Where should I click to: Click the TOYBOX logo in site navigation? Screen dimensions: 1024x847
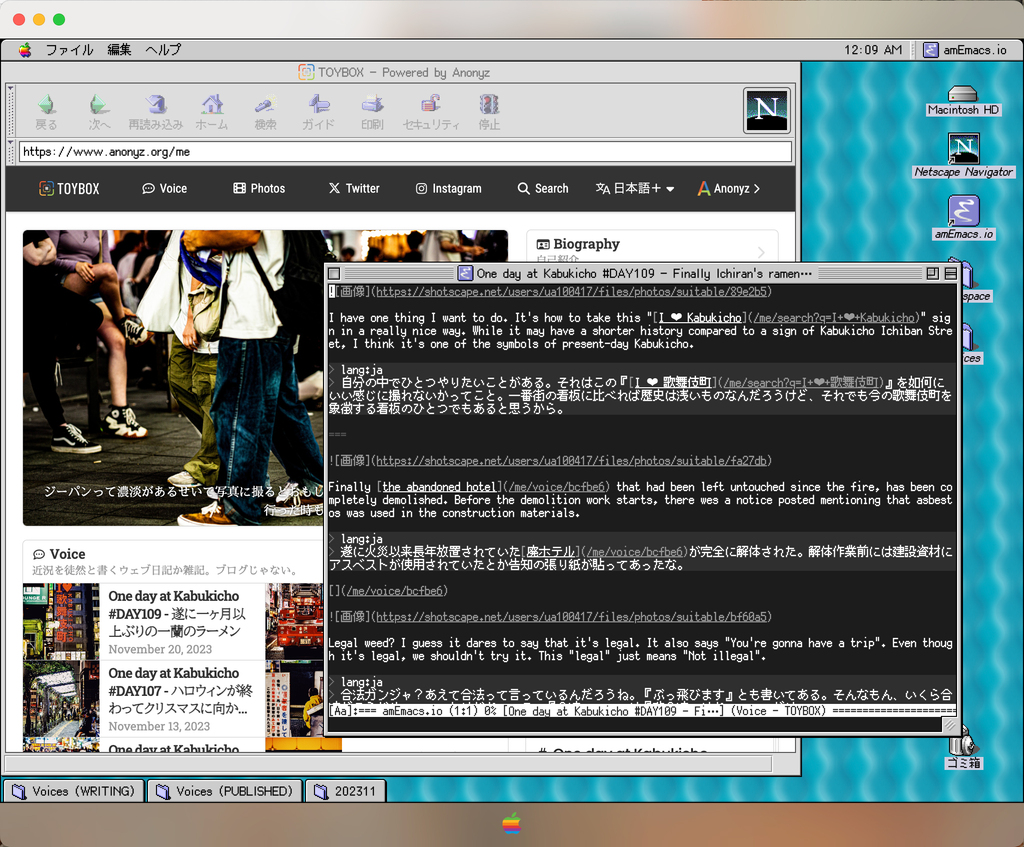point(69,189)
